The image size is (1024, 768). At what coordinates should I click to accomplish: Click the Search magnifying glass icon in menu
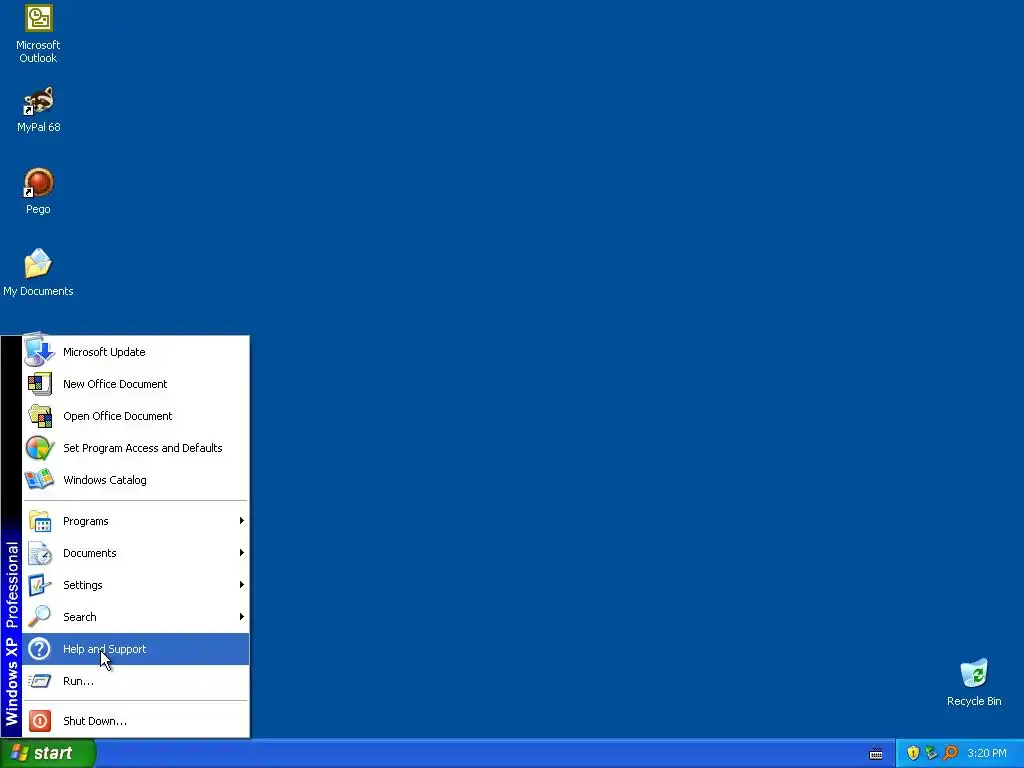[x=39, y=616]
